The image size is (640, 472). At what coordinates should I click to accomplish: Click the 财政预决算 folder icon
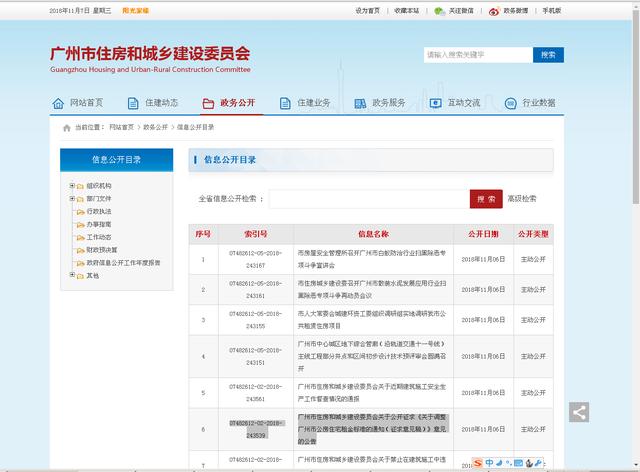click(80, 250)
